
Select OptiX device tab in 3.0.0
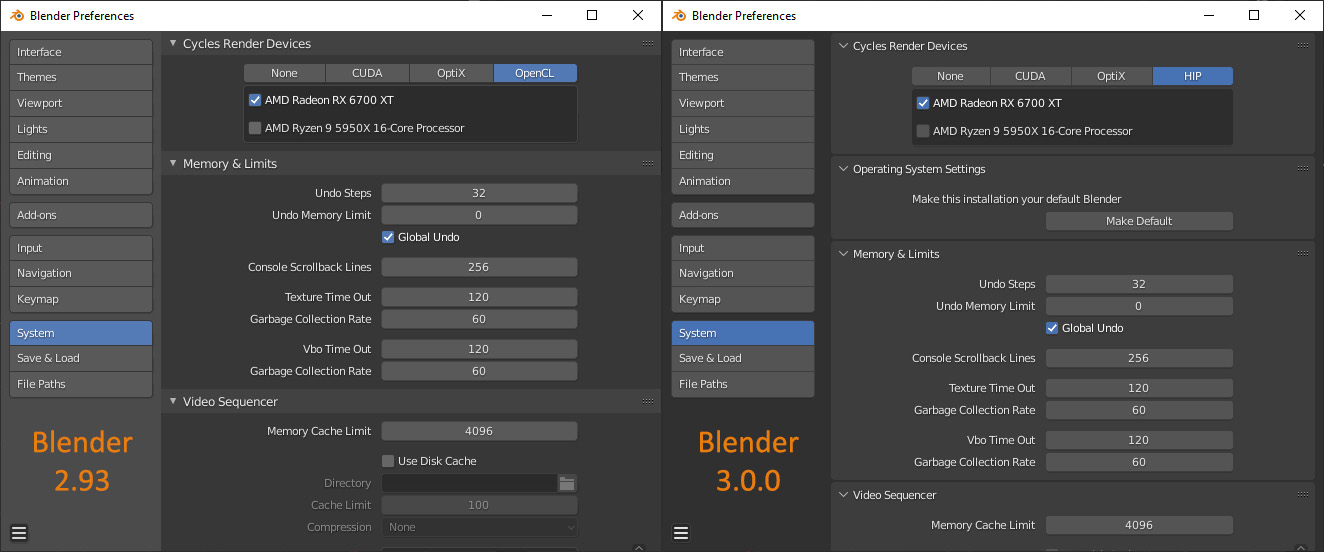pos(1112,76)
